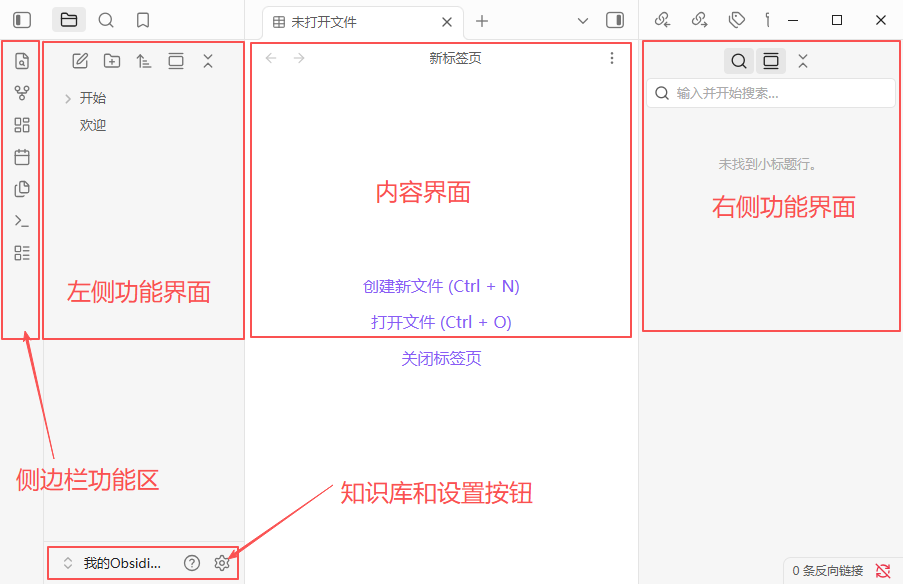Screen dimensions: 903x584
Task: Expand the 开始 folder chevron
Action: pos(68,98)
